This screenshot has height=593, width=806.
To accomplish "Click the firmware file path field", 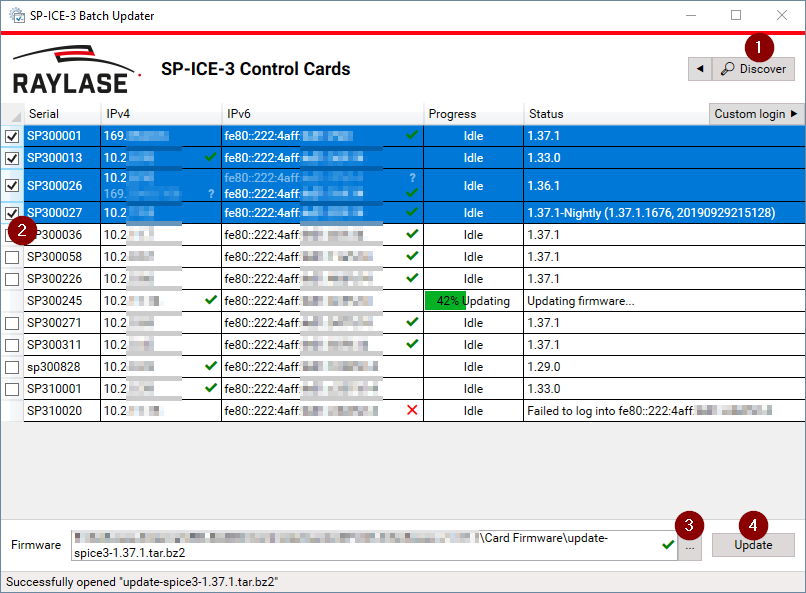I will [x=374, y=545].
